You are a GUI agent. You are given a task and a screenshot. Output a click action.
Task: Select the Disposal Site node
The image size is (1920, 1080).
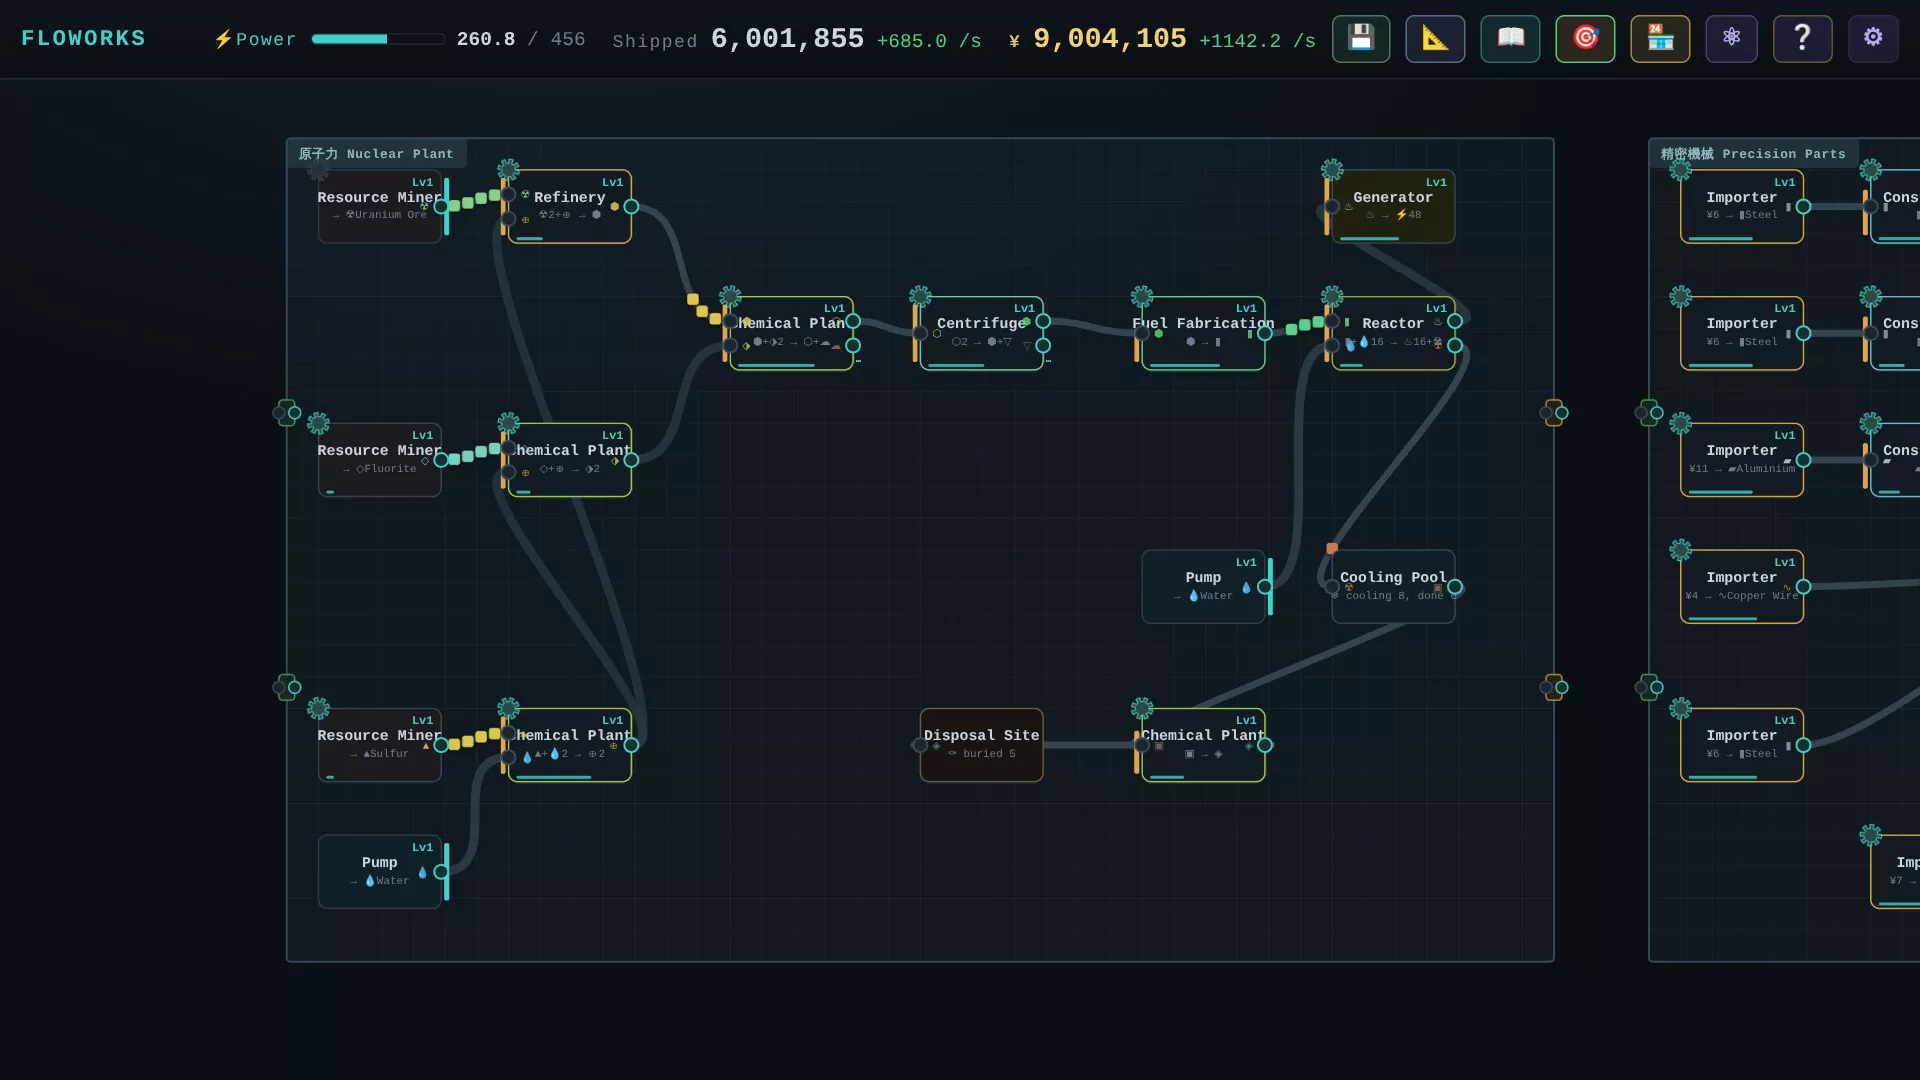pyautogui.click(x=981, y=745)
